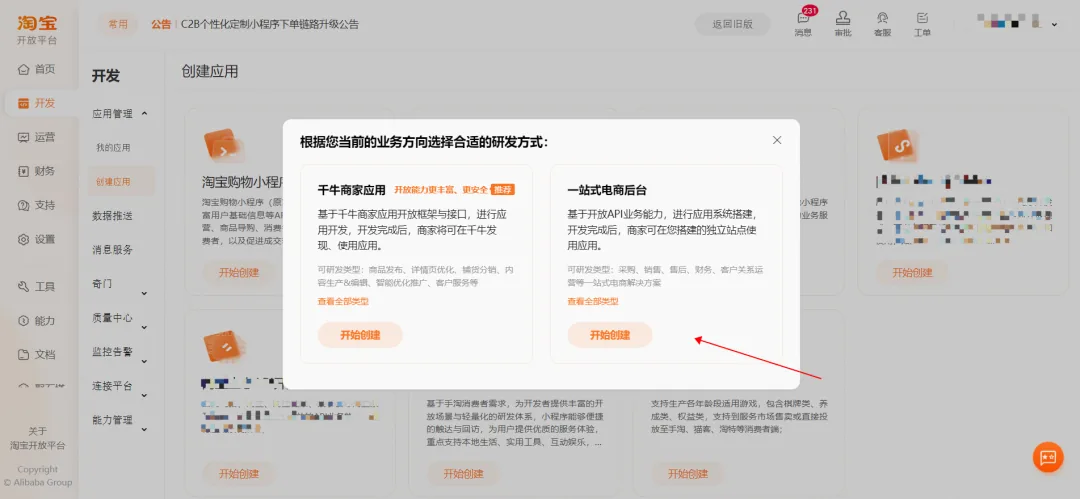
Task: Start creating 千牛商家应用
Action: (x=360, y=335)
